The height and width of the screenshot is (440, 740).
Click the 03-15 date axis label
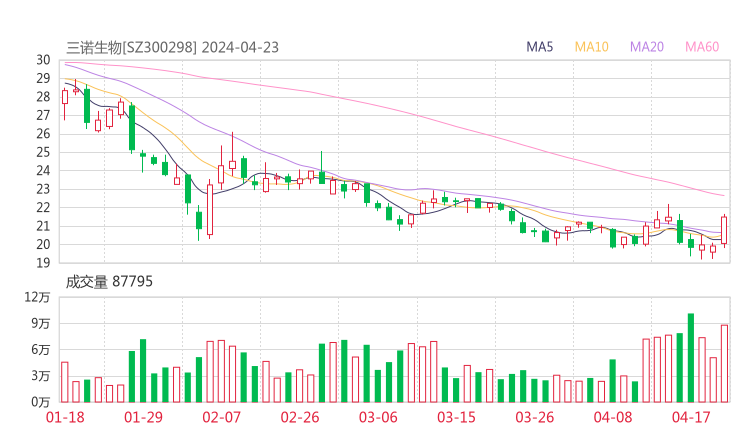456,417
